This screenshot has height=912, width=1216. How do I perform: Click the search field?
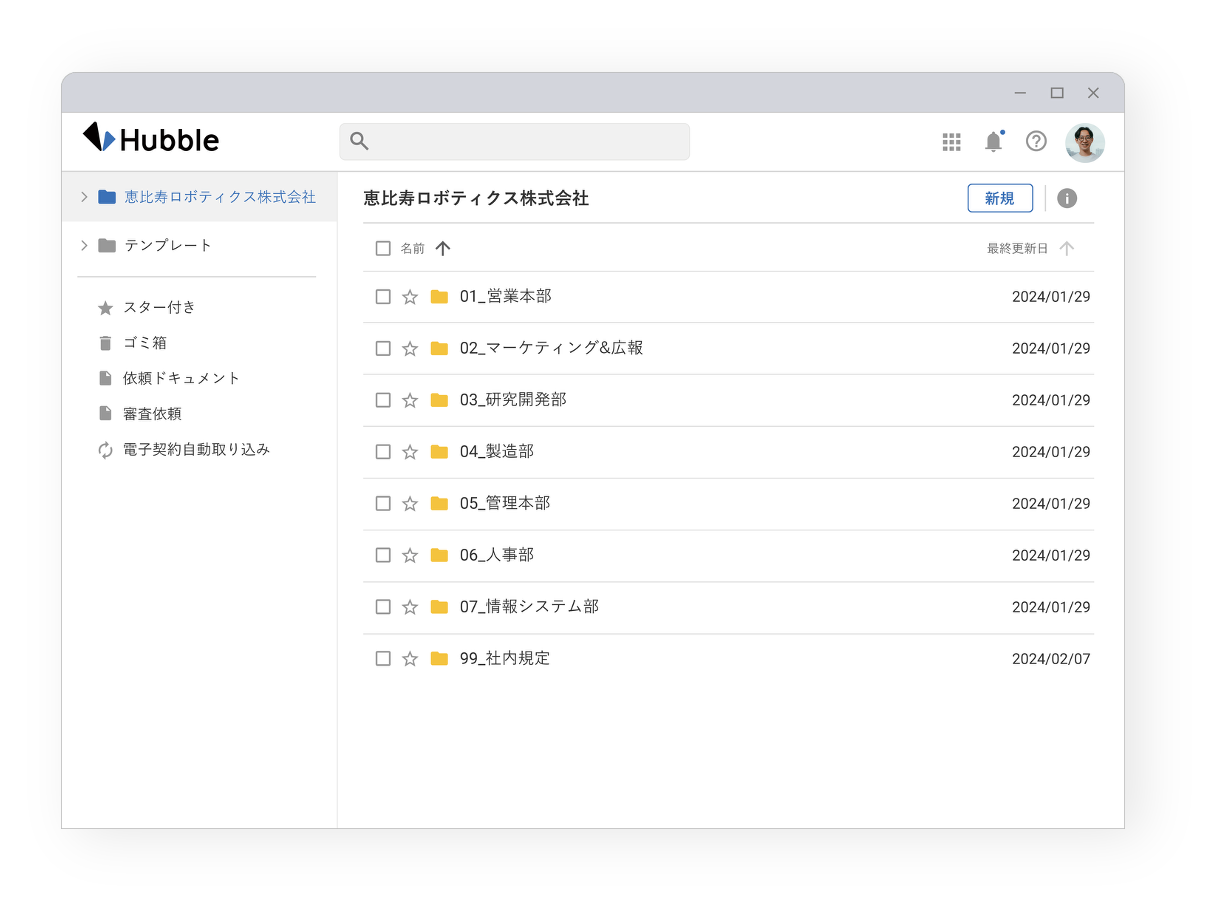coord(514,141)
